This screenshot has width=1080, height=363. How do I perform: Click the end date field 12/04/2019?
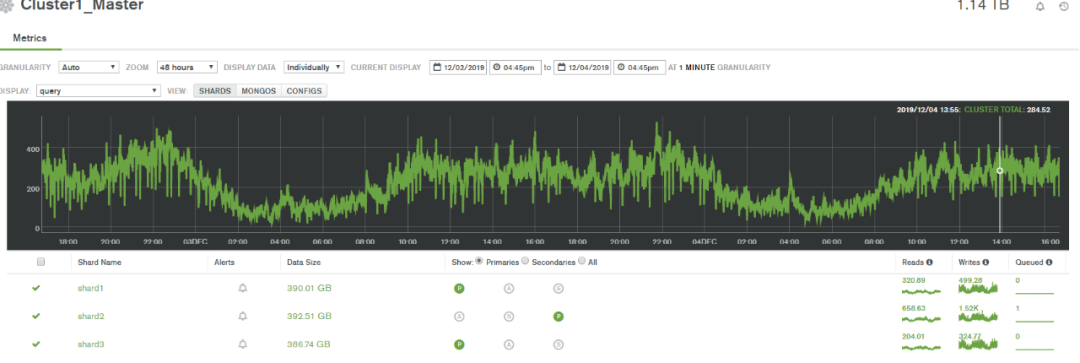(582, 68)
